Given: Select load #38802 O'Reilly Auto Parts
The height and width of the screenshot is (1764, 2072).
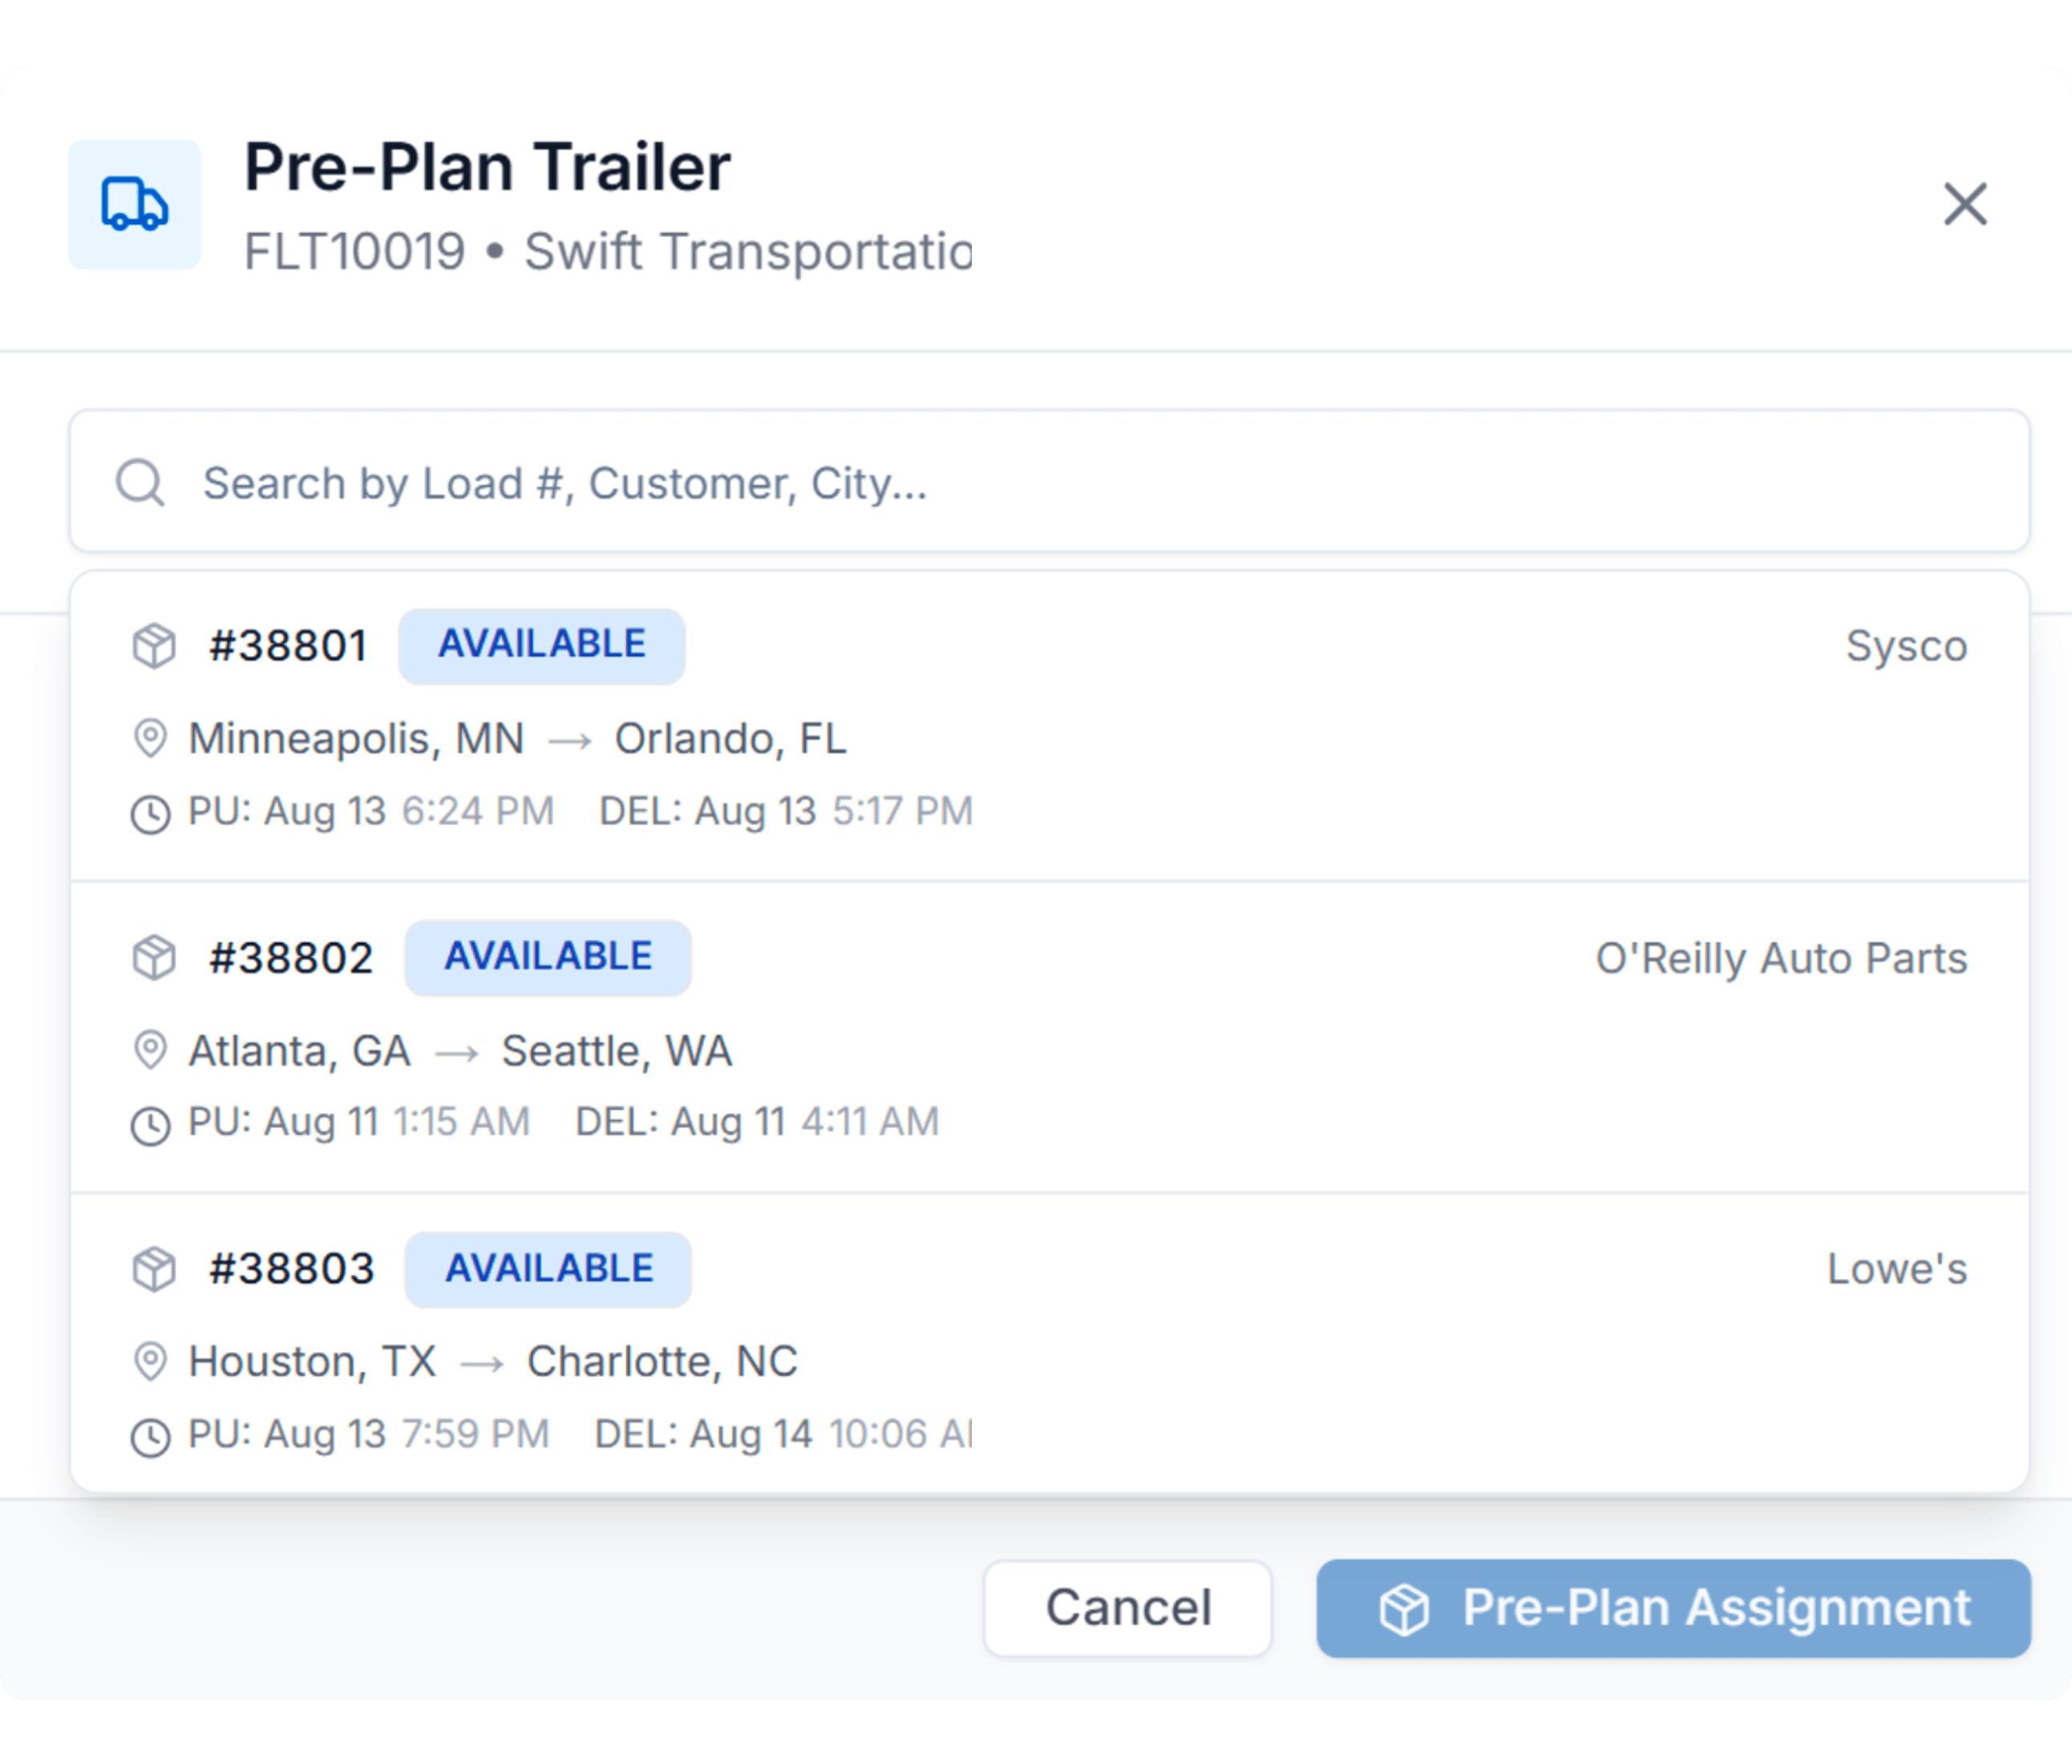Looking at the screenshot, I should (1049, 1038).
